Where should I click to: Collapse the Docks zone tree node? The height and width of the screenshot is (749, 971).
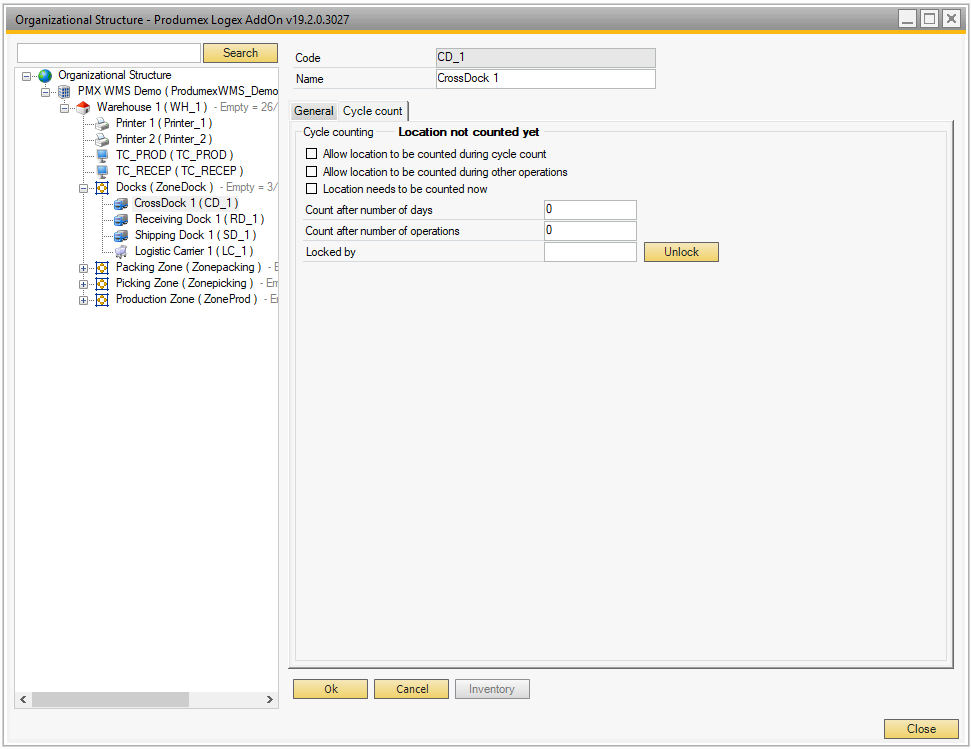(x=84, y=188)
